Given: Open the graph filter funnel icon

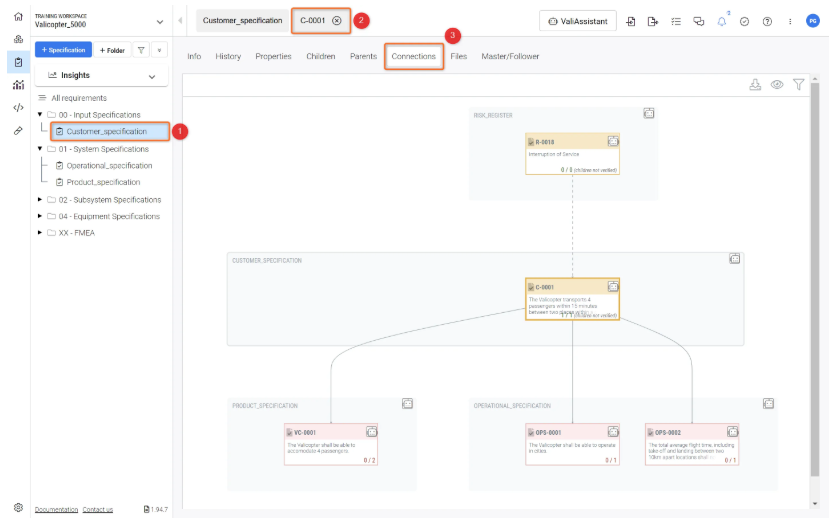Looking at the screenshot, I should [x=799, y=86].
